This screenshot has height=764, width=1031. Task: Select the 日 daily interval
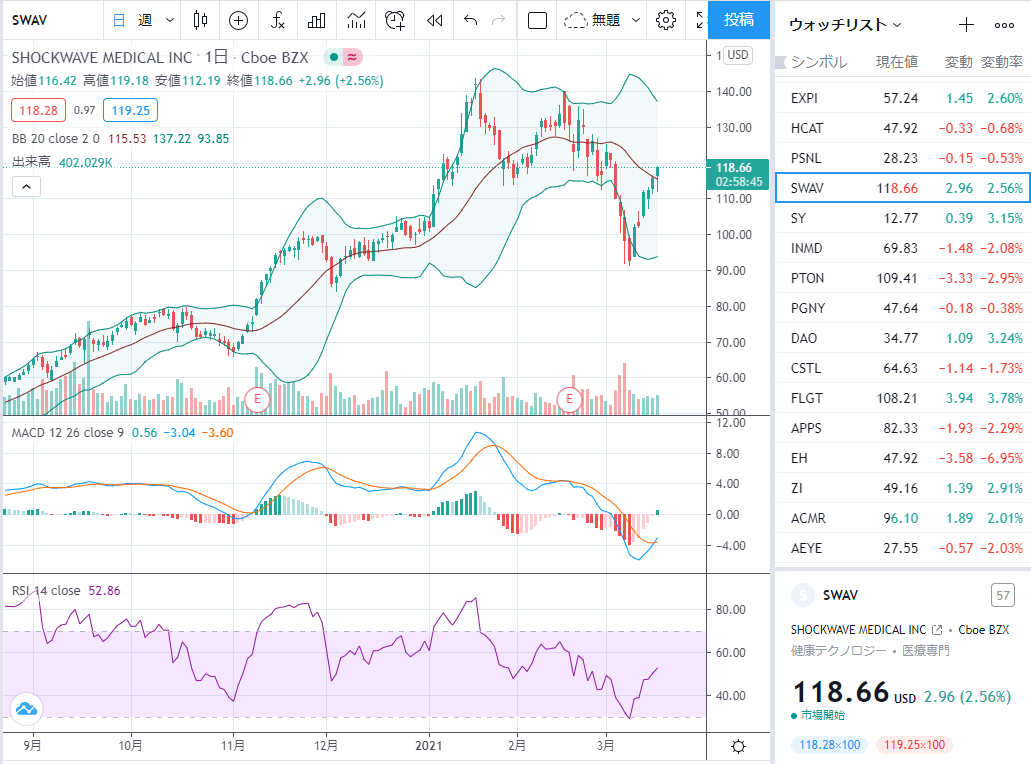pos(119,20)
